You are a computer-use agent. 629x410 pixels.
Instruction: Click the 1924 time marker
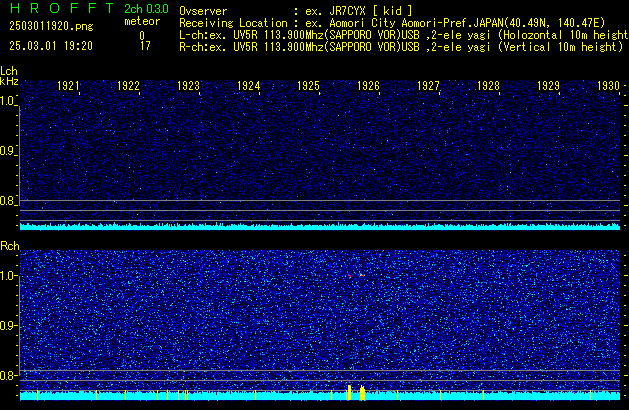(x=248, y=86)
